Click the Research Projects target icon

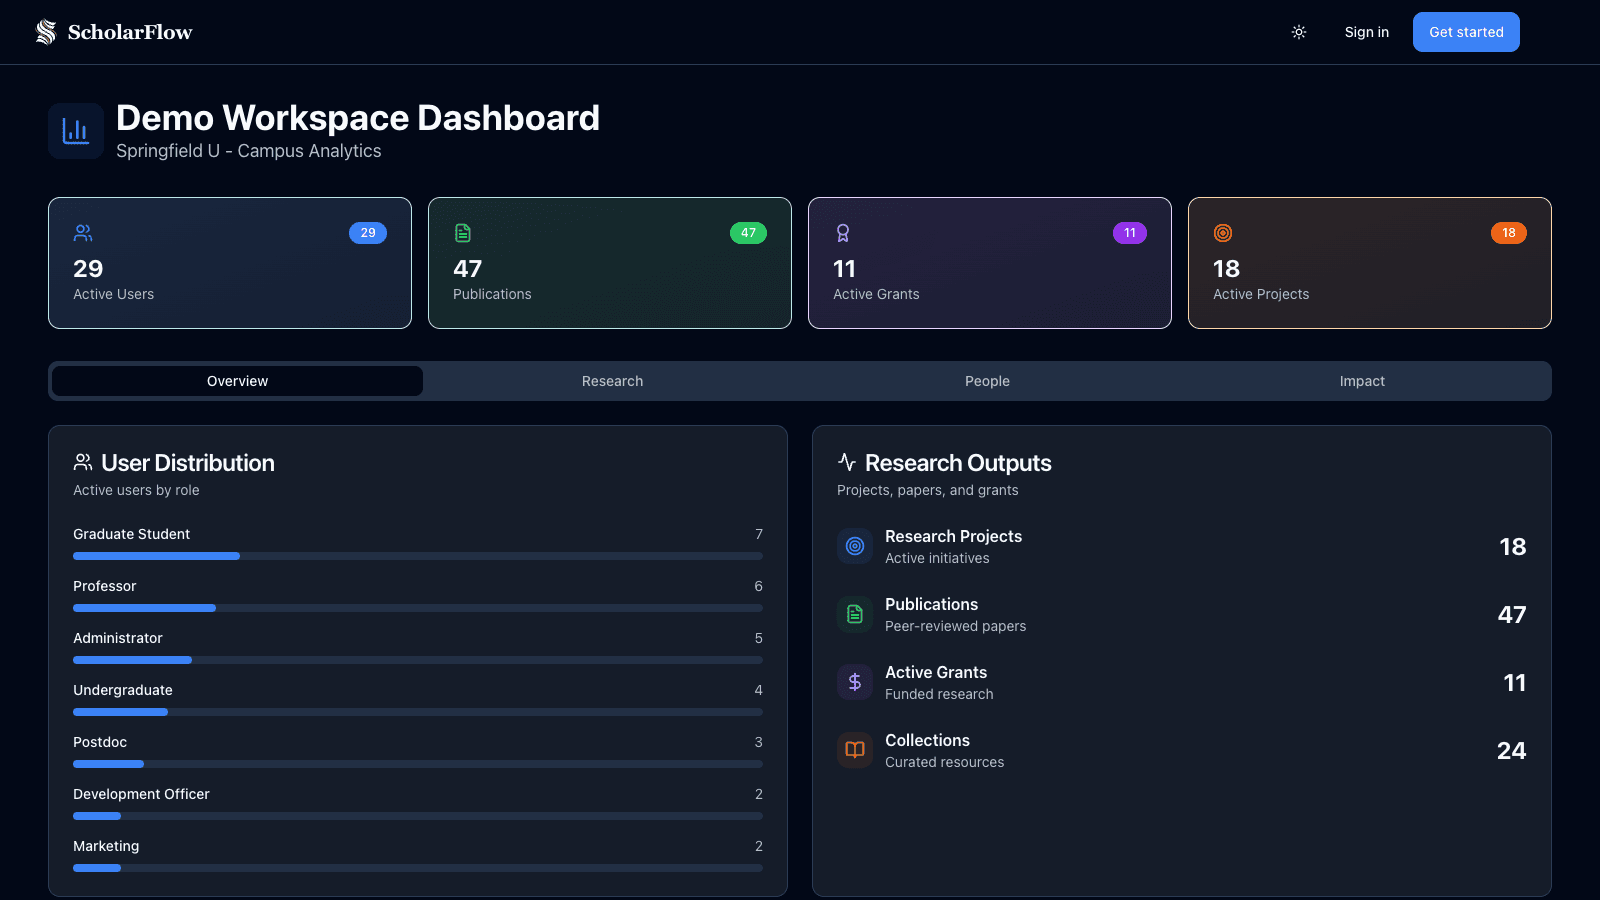tap(855, 546)
